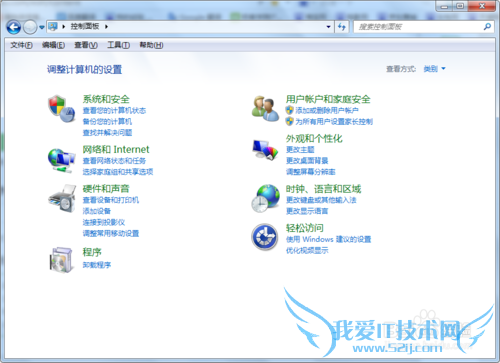Click 更改桌面背景 link

(x=307, y=161)
